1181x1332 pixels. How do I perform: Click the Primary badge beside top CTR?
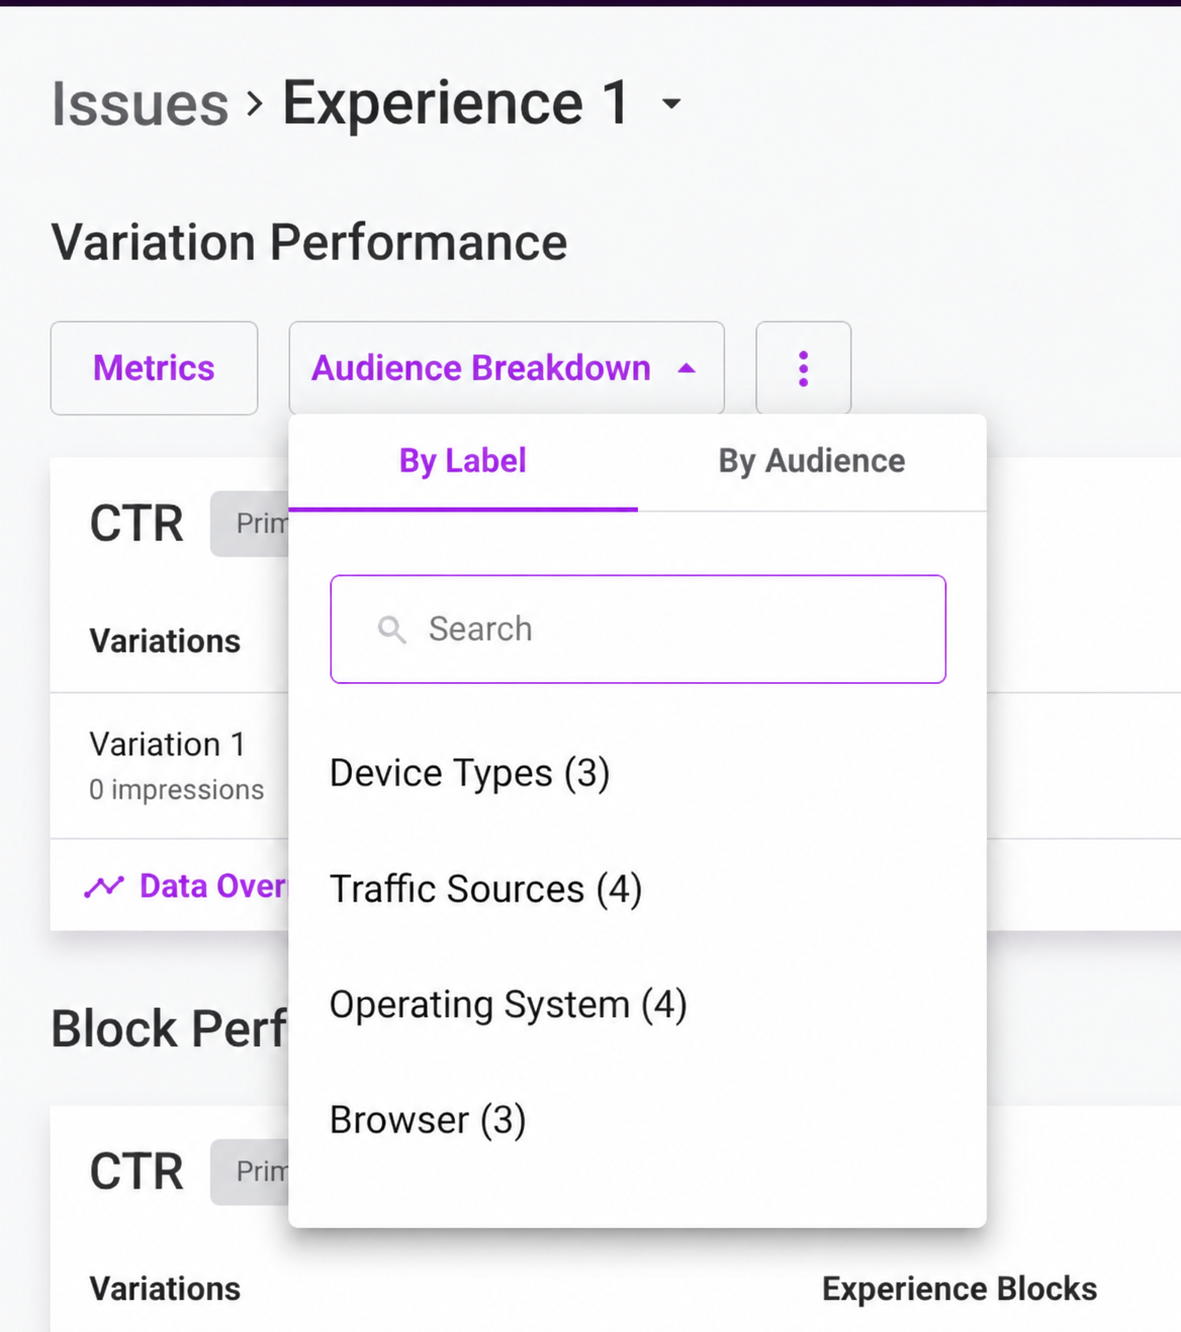(x=250, y=524)
